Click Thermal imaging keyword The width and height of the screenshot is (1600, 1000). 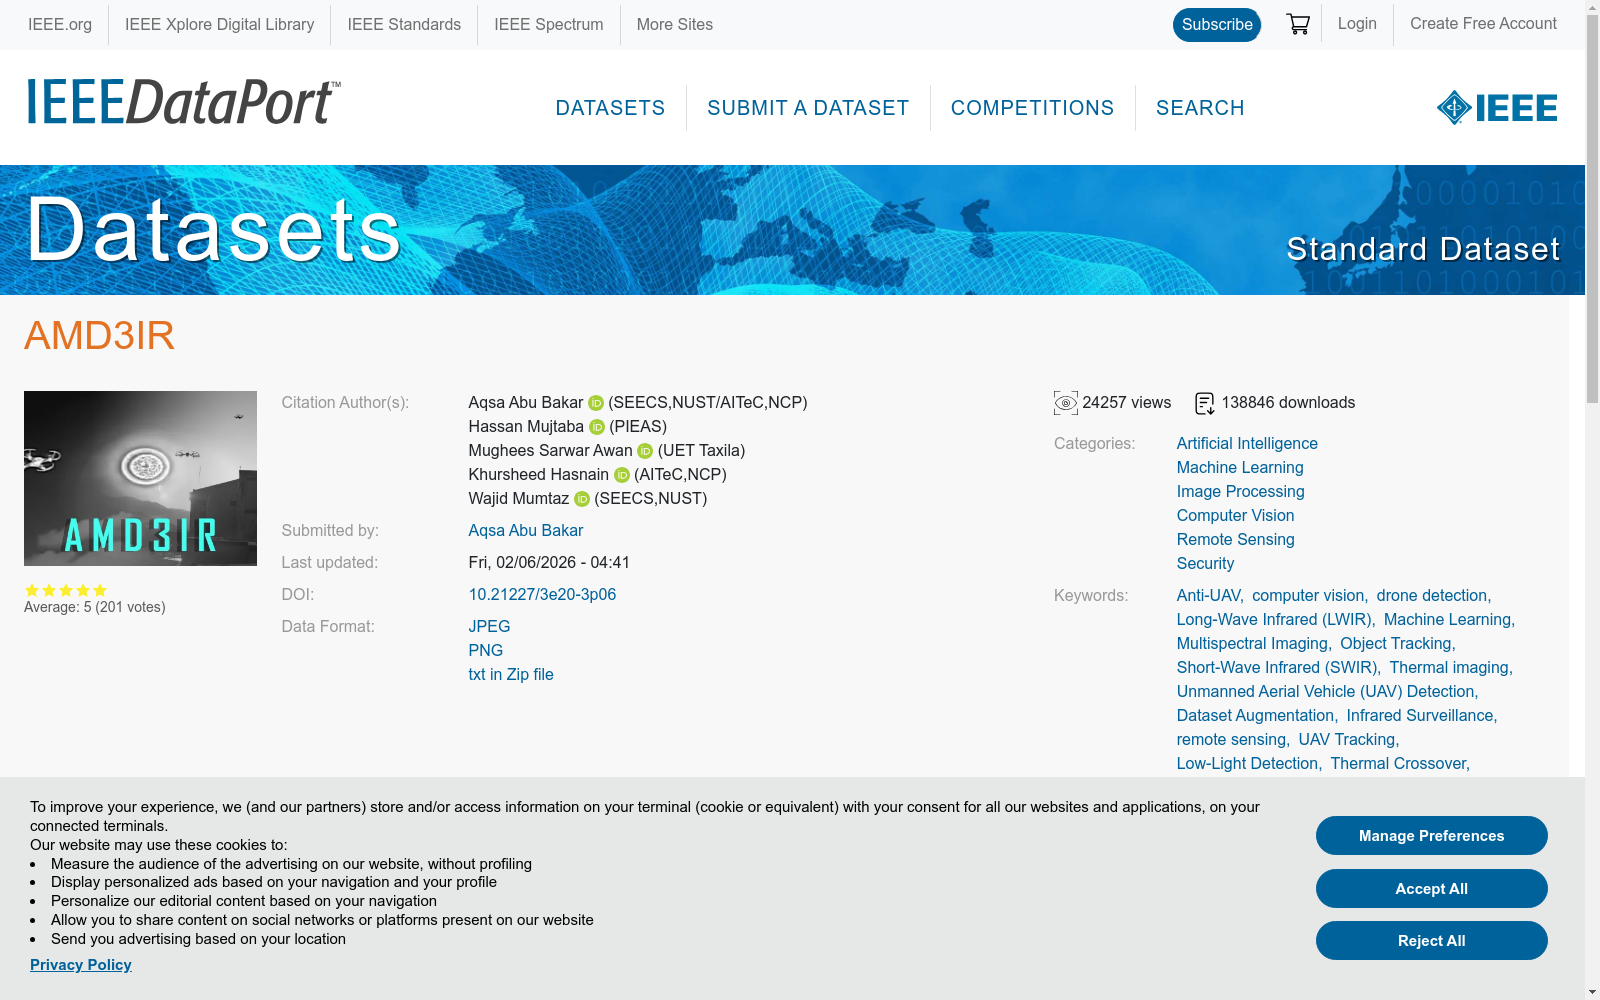click(x=1449, y=668)
